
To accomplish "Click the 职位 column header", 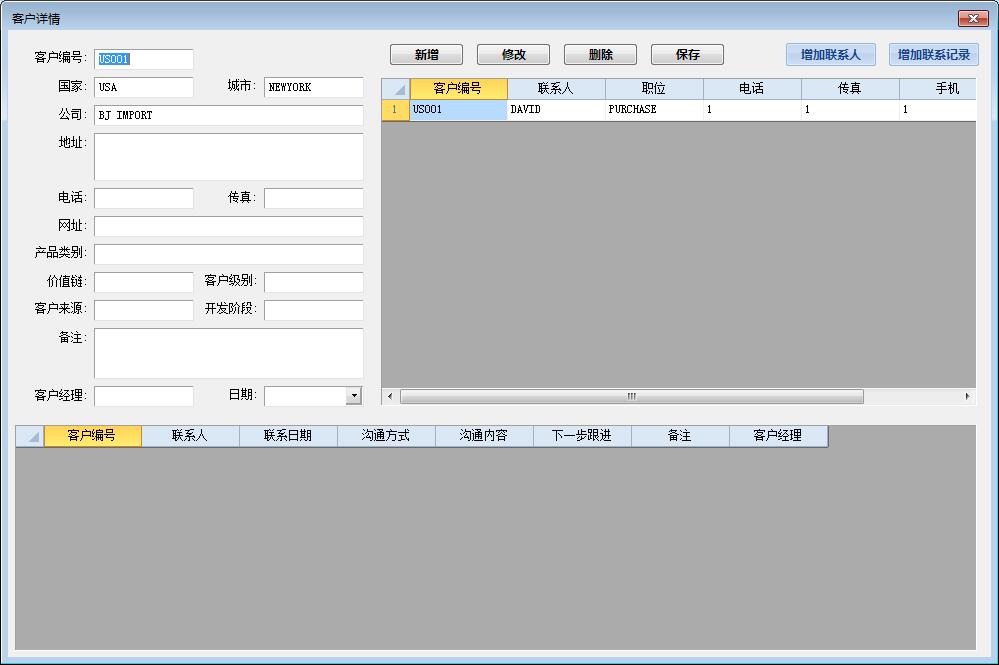I will coord(654,89).
